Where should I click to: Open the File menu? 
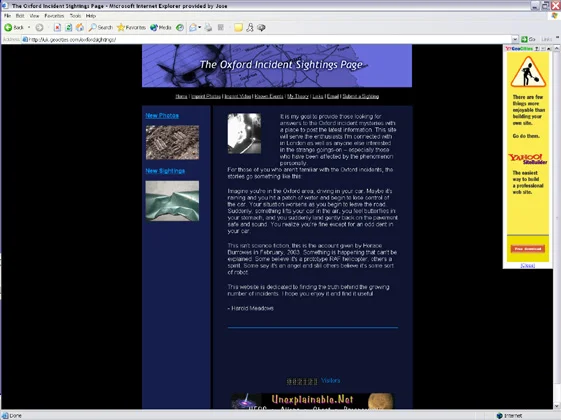(8, 16)
